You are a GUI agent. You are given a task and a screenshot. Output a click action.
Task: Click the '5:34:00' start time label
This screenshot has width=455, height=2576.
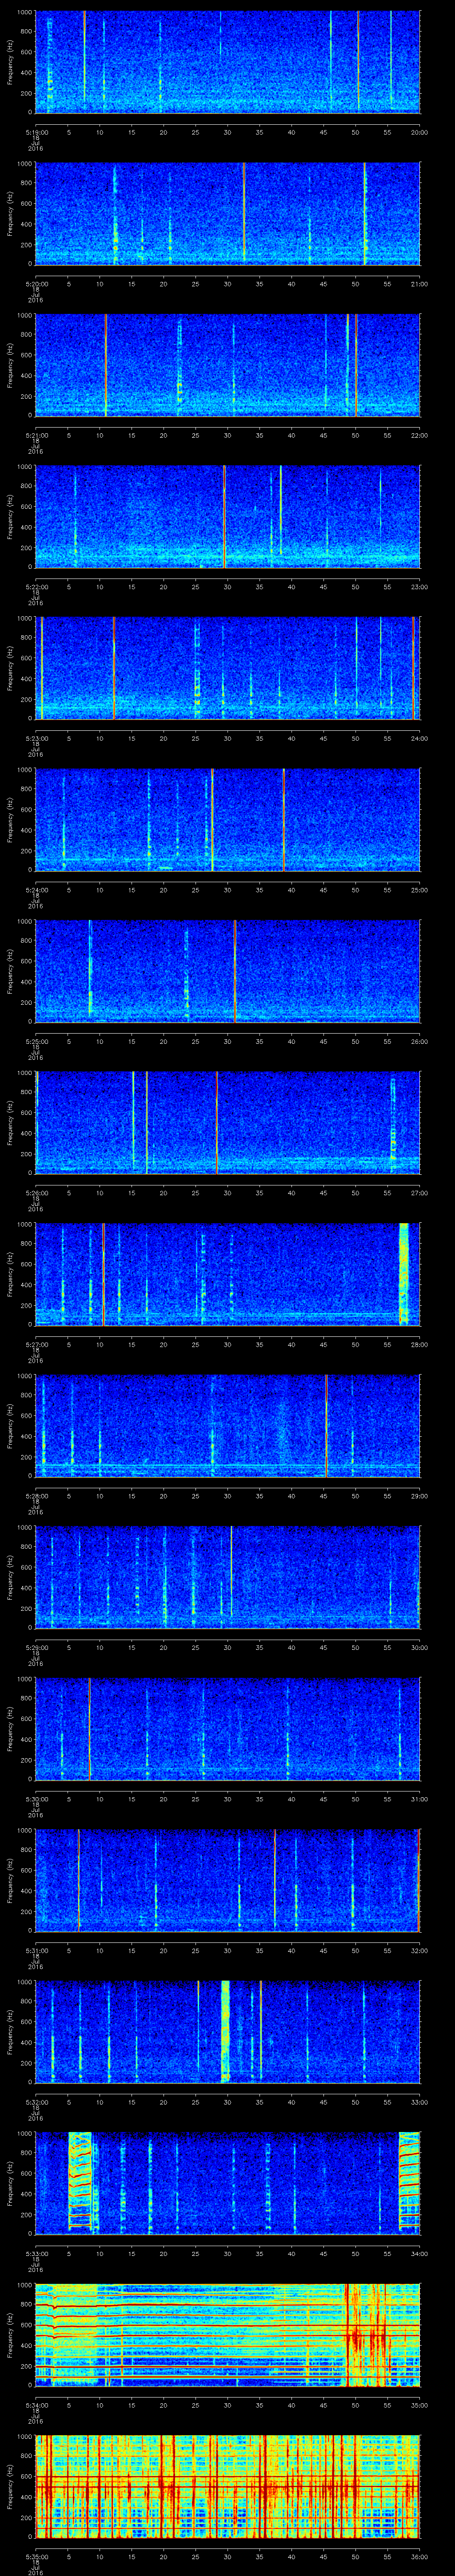tap(36, 2405)
